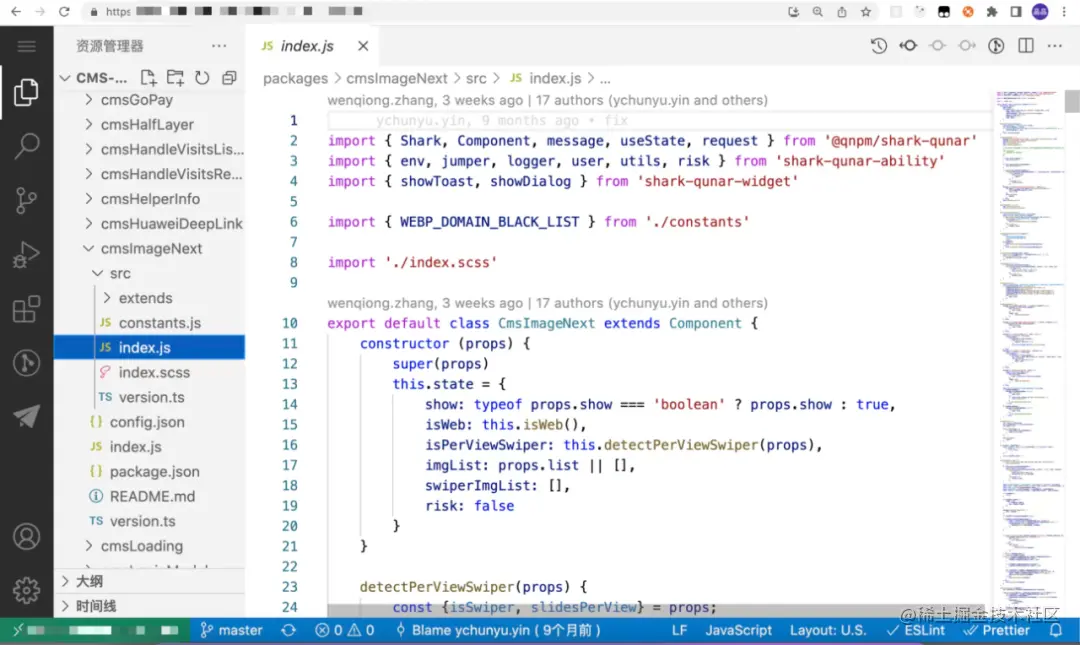Reload the browser page
Viewport: 1080px width, 645px height.
64,12
